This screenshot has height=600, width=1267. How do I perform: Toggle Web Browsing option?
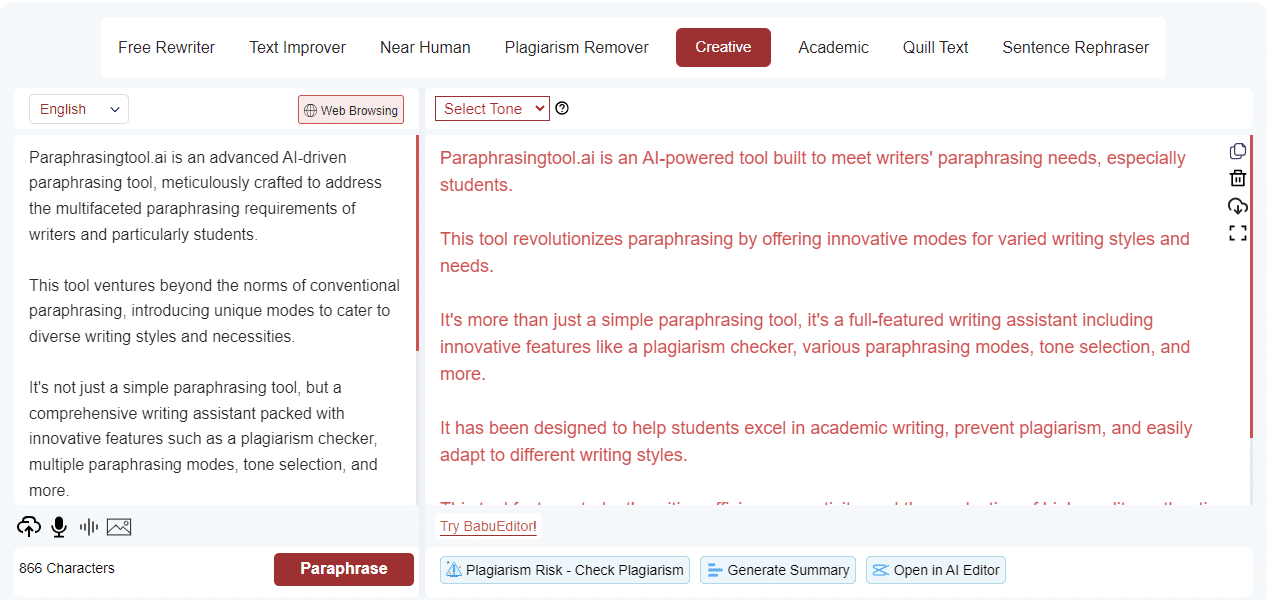[x=351, y=110]
